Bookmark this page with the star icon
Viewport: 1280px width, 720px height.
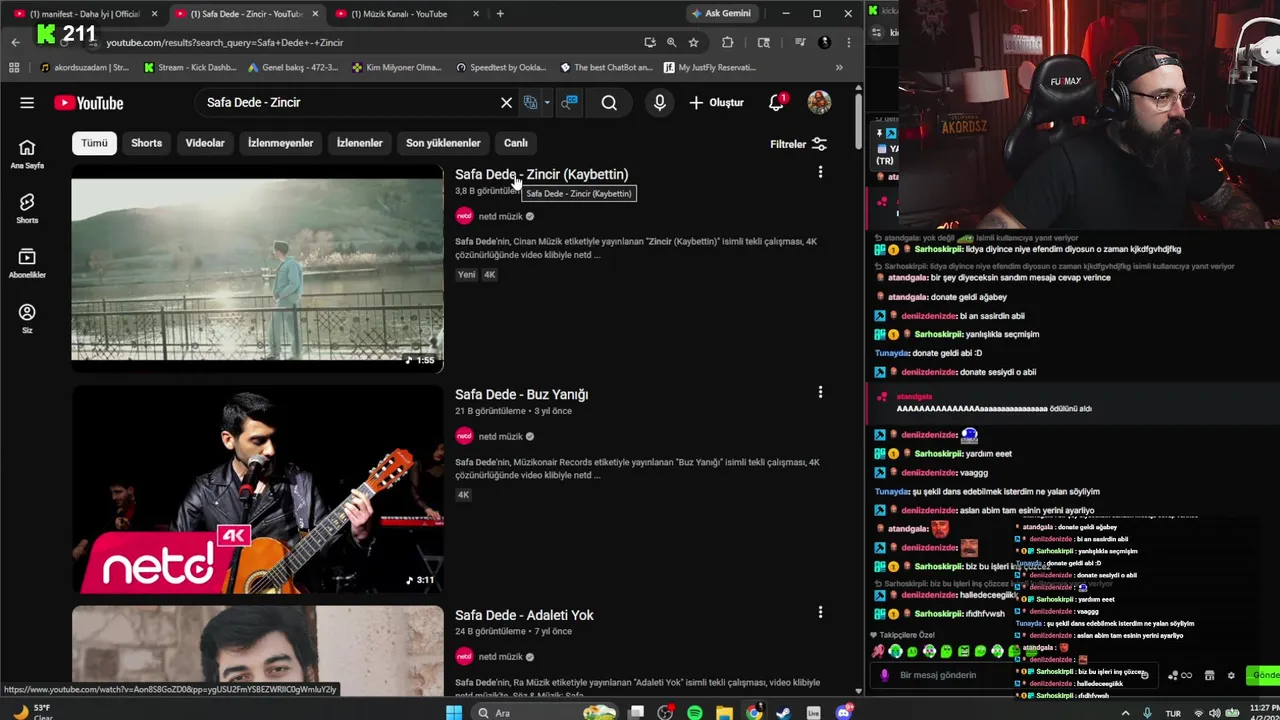click(x=693, y=42)
